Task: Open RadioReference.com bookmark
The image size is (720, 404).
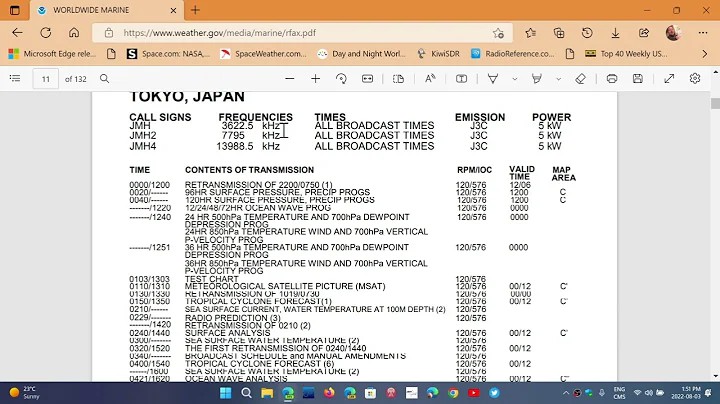Action: click(x=513, y=54)
